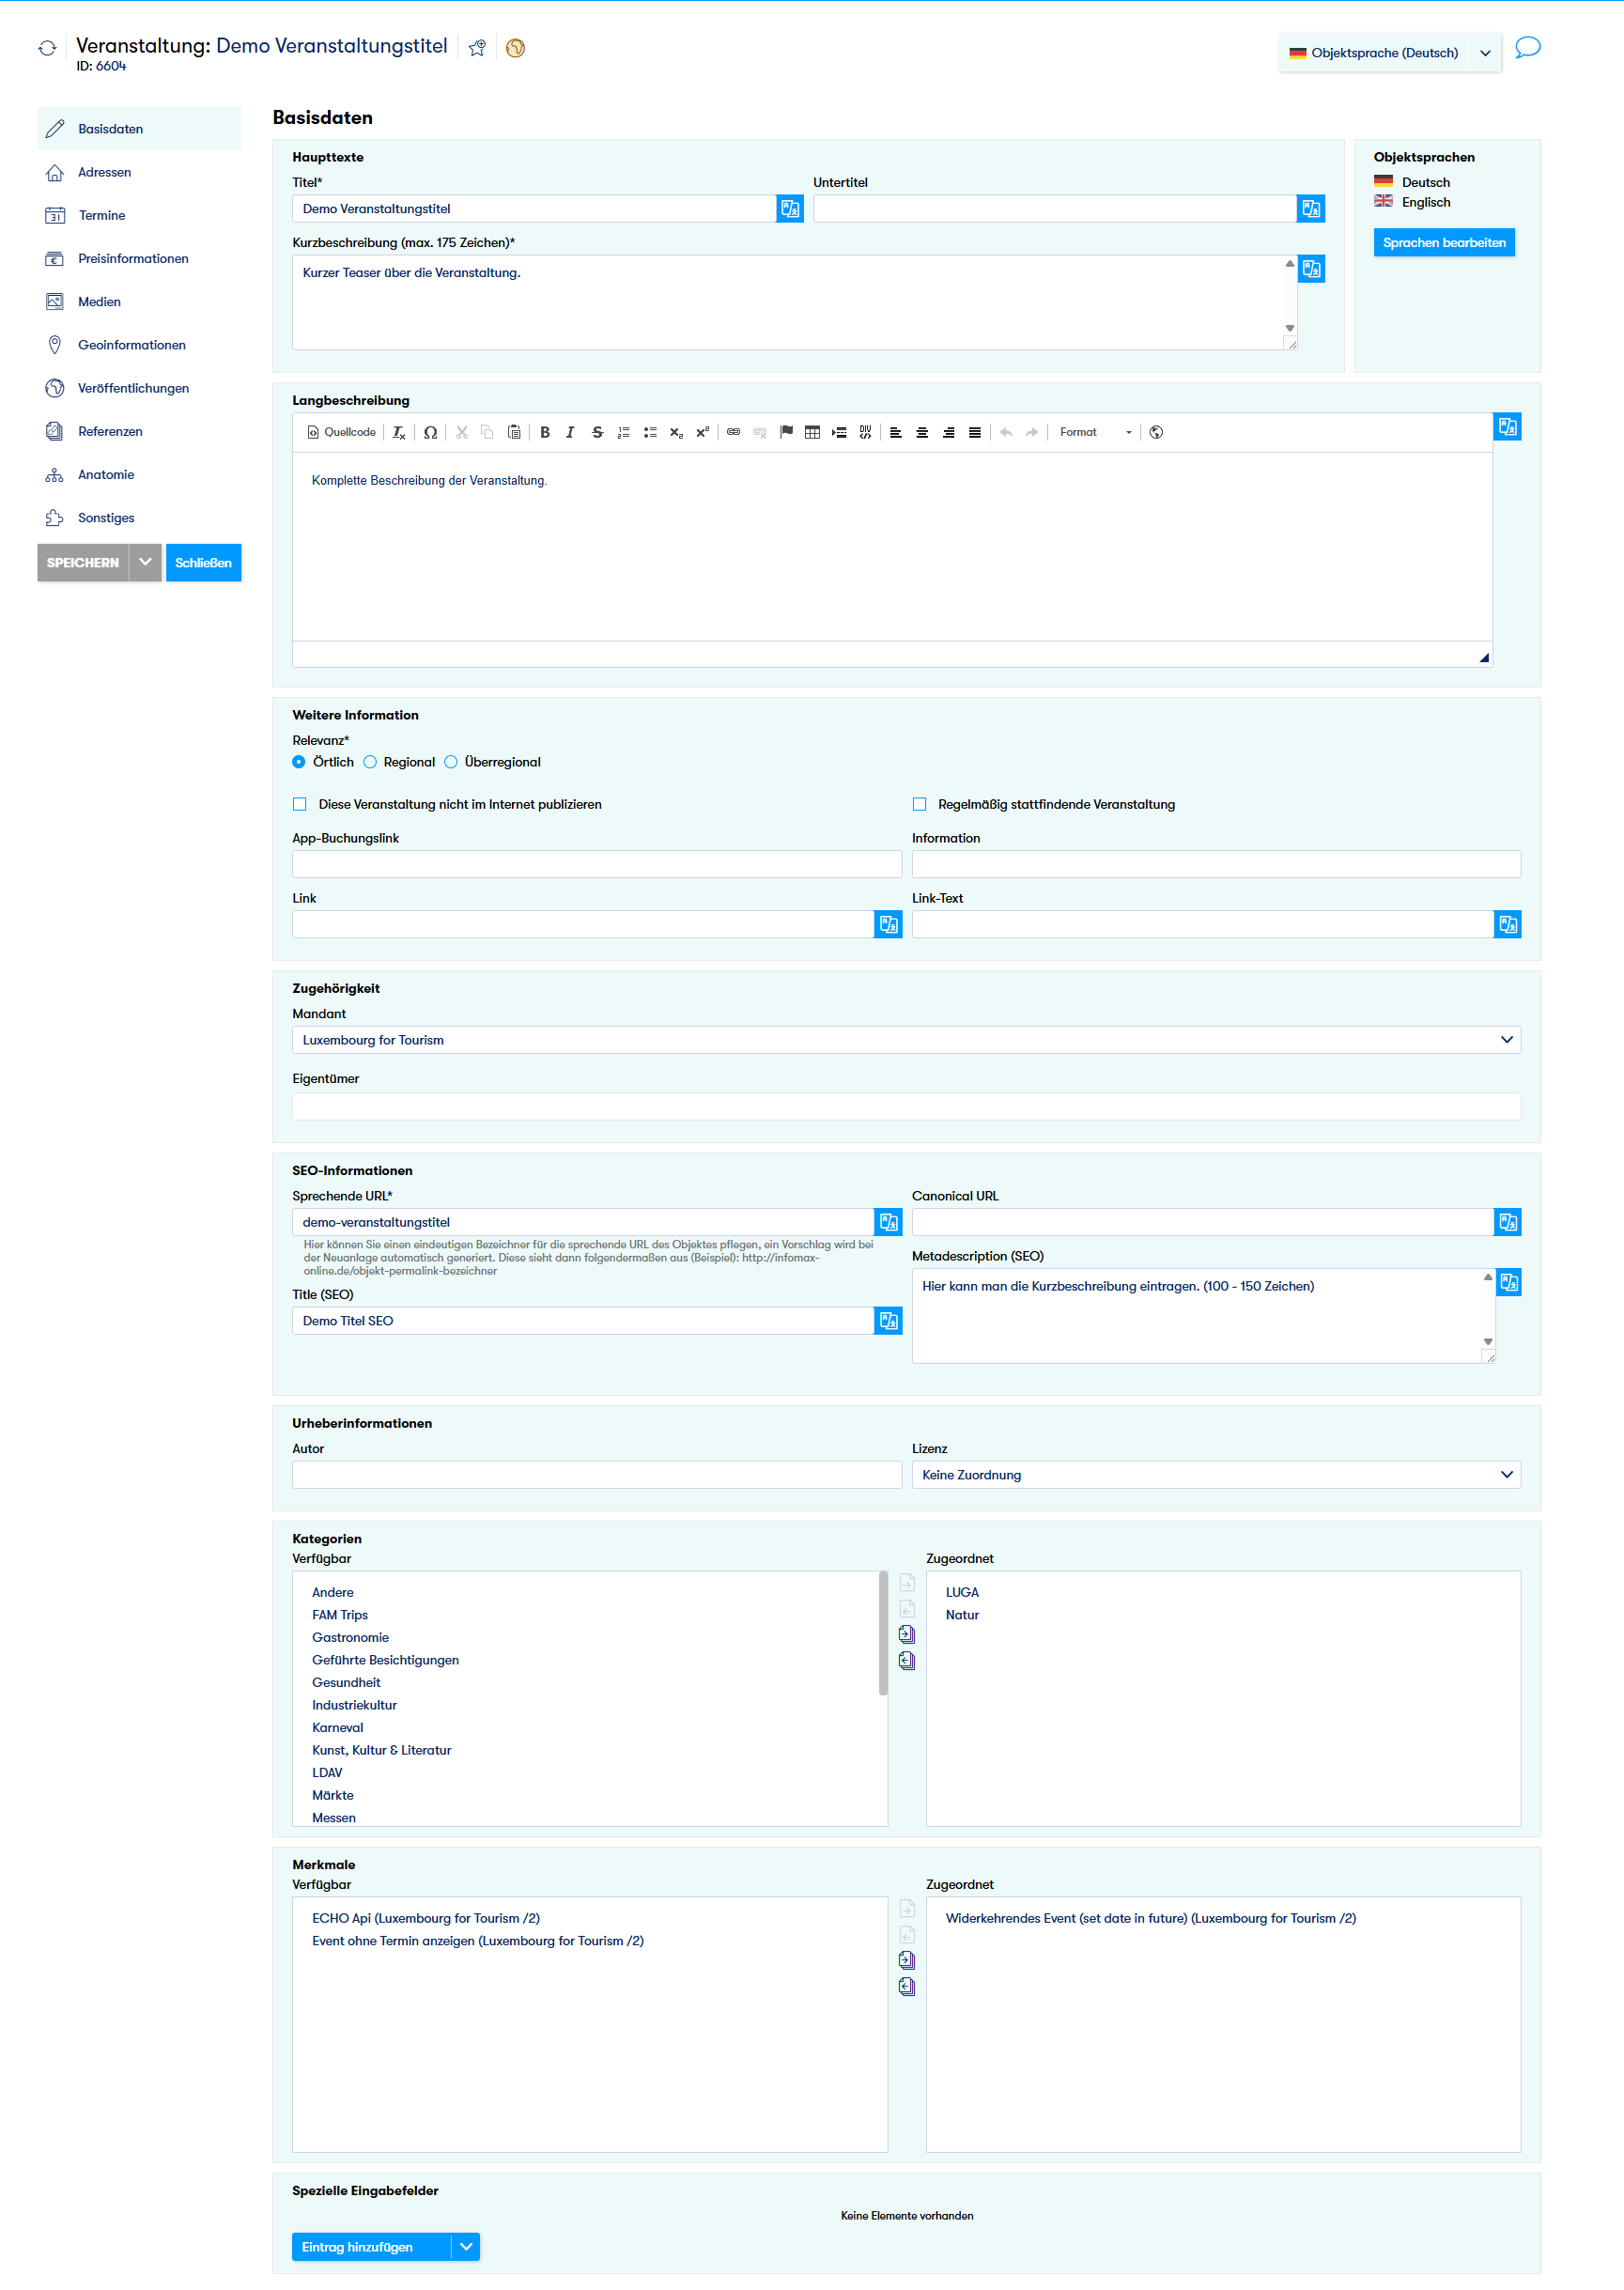Insert an anchor using the flag icon

tap(786, 432)
